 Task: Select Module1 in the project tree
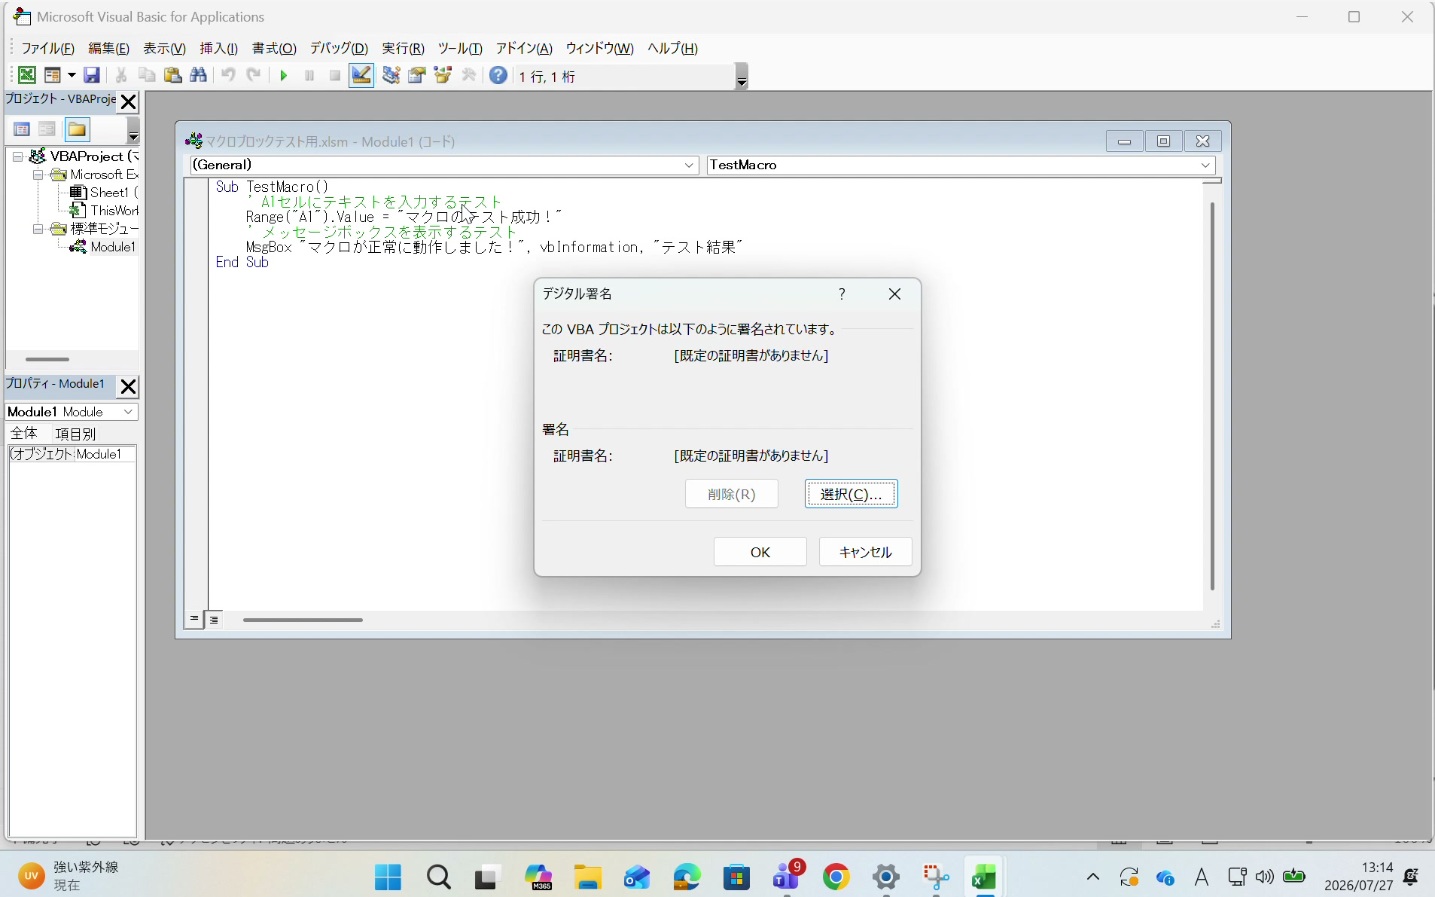(103, 247)
